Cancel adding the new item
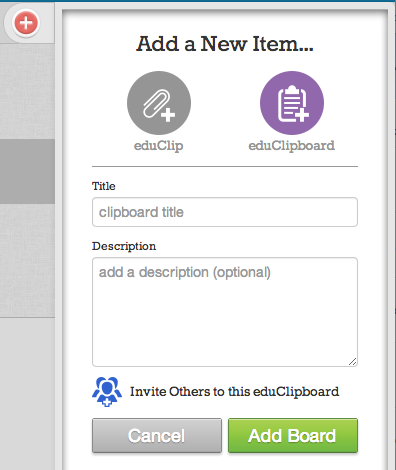This screenshot has width=396, height=470. pos(157,436)
